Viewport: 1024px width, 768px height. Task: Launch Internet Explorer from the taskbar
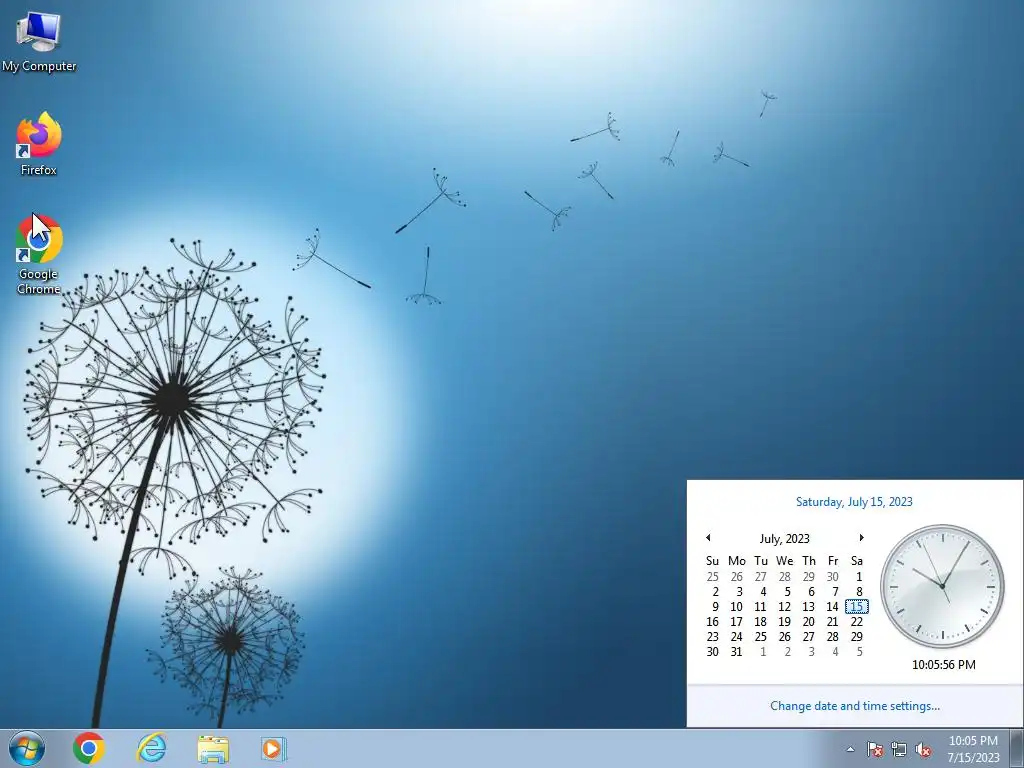click(x=151, y=748)
